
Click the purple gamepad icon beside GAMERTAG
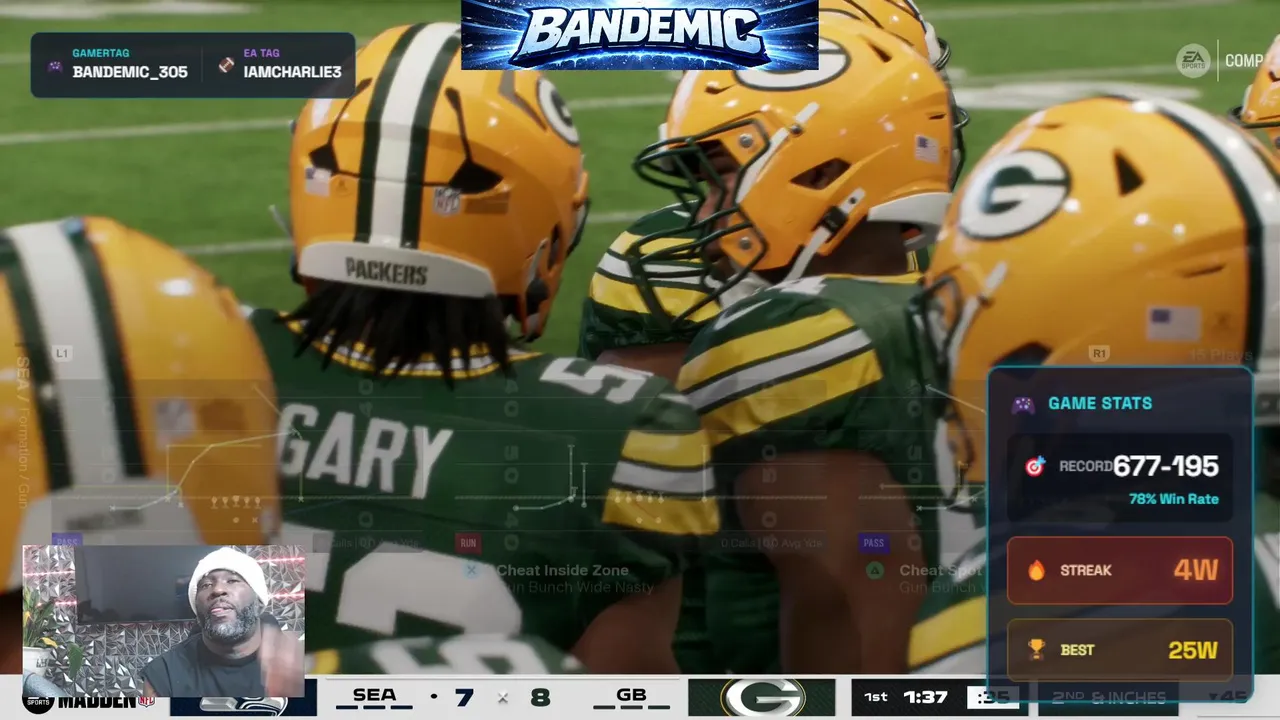(55, 66)
